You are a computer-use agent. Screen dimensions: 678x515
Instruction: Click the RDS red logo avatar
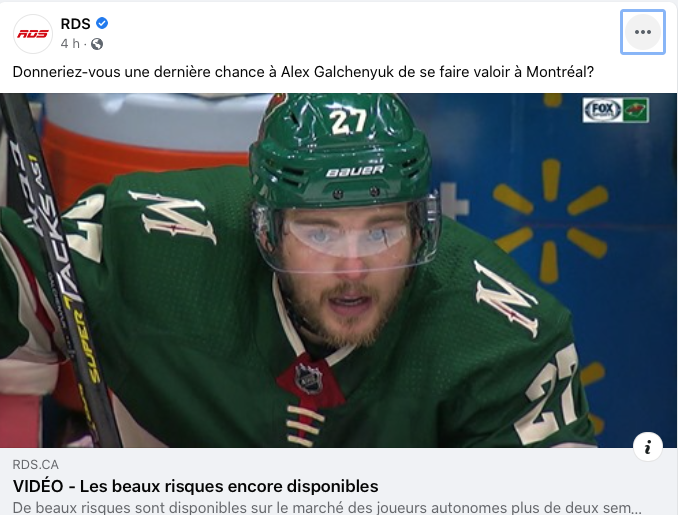[x=33, y=34]
